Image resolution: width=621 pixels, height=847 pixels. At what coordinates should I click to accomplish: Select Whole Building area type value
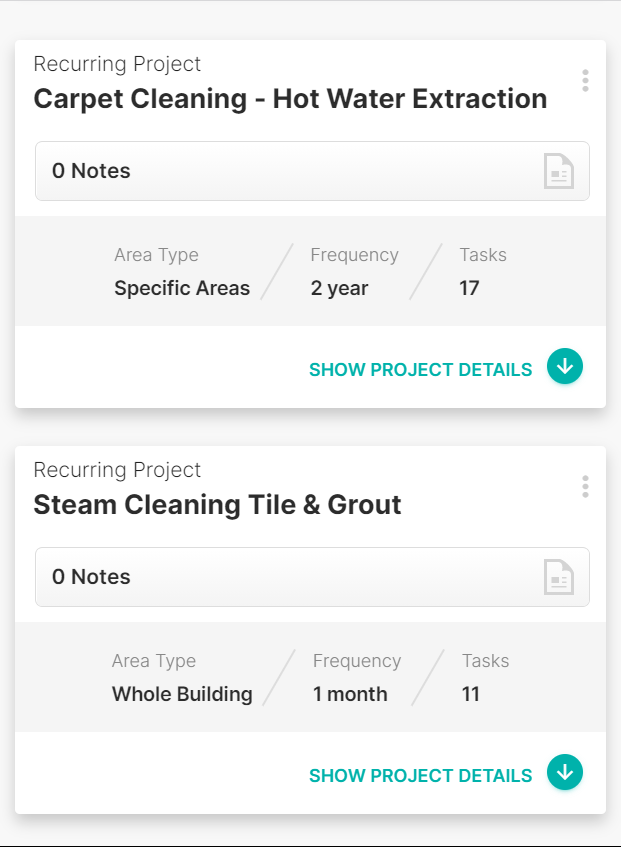click(182, 694)
